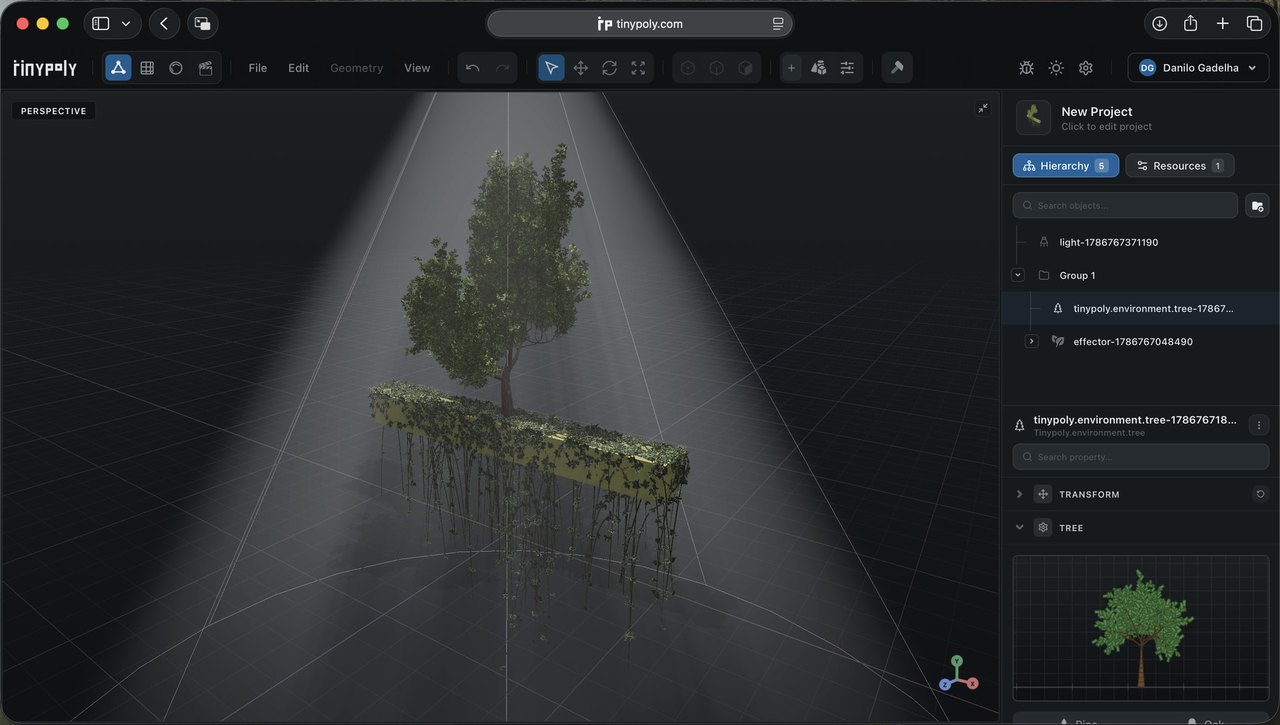Open the grid layout mode icon
The image size is (1280, 725).
[147, 68]
